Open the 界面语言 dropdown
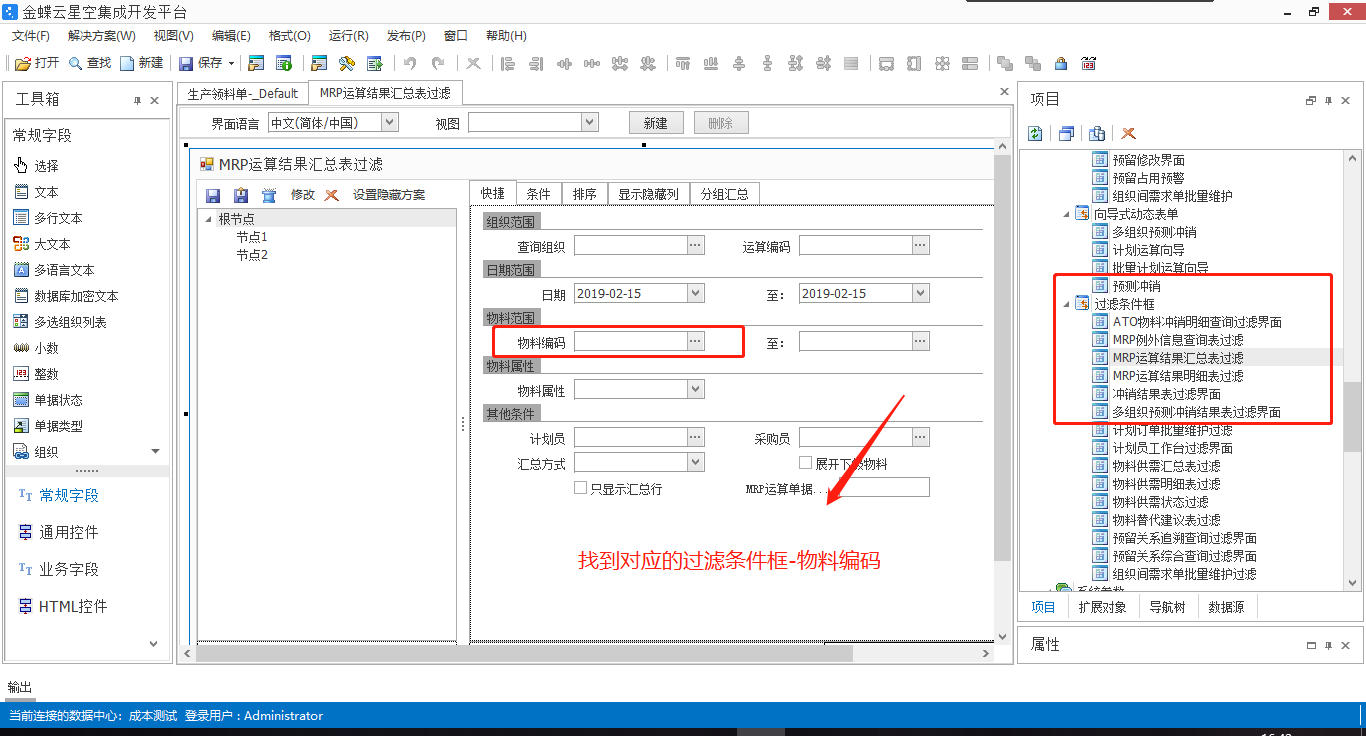Screen dimensions: 1366x736 point(389,122)
